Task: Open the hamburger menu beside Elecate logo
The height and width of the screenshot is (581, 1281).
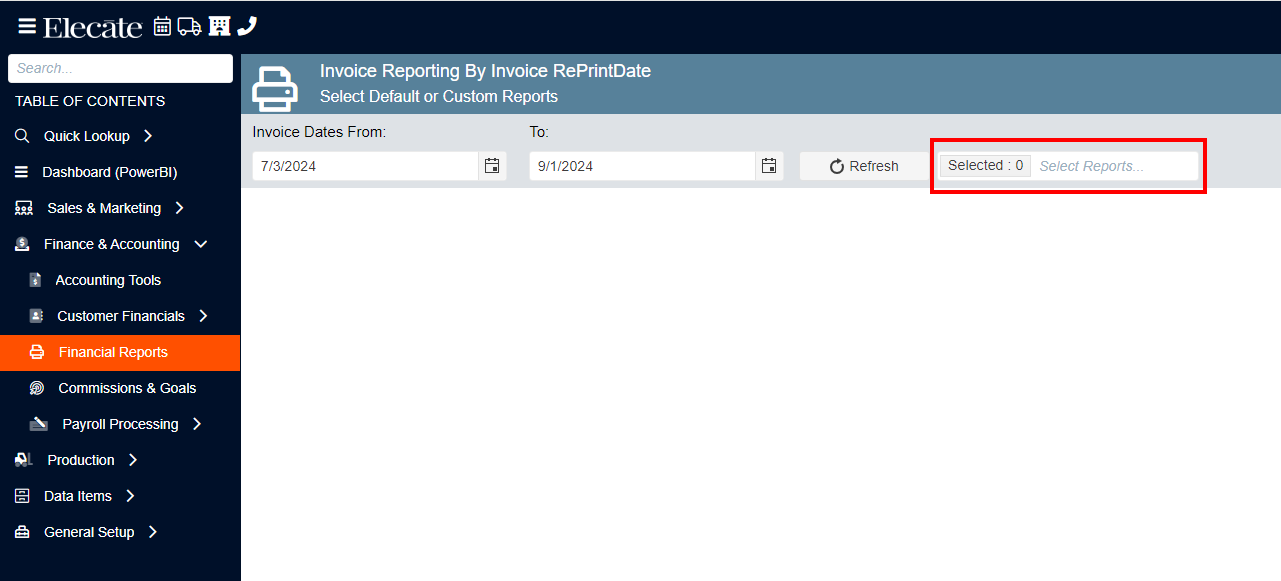Action: tap(27, 26)
